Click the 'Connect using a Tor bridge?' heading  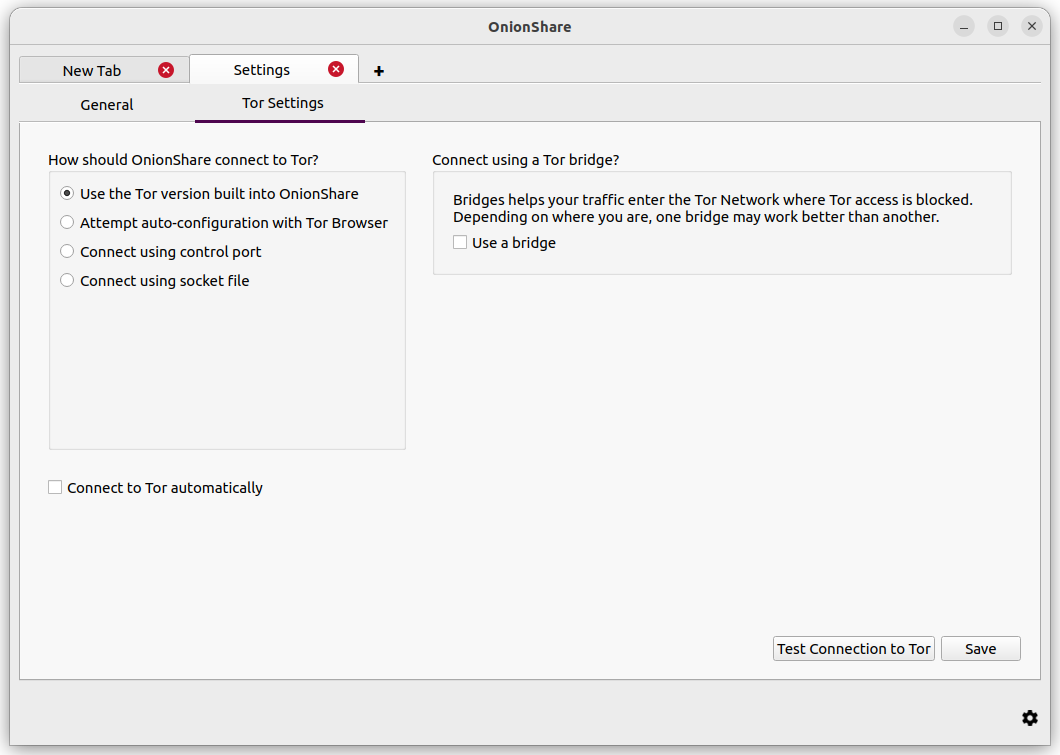[525, 160]
